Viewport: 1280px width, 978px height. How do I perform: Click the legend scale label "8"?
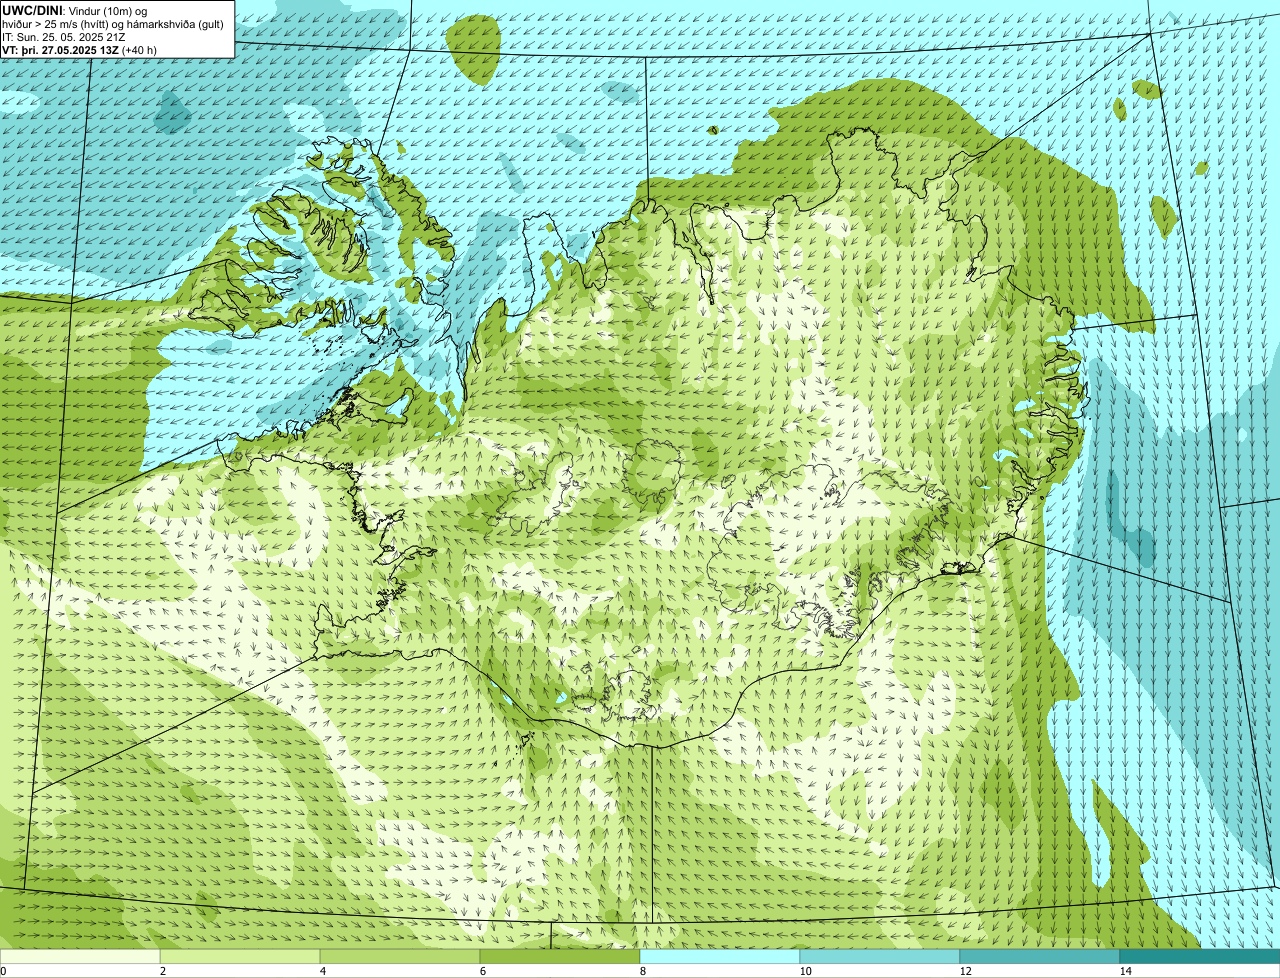click(642, 971)
